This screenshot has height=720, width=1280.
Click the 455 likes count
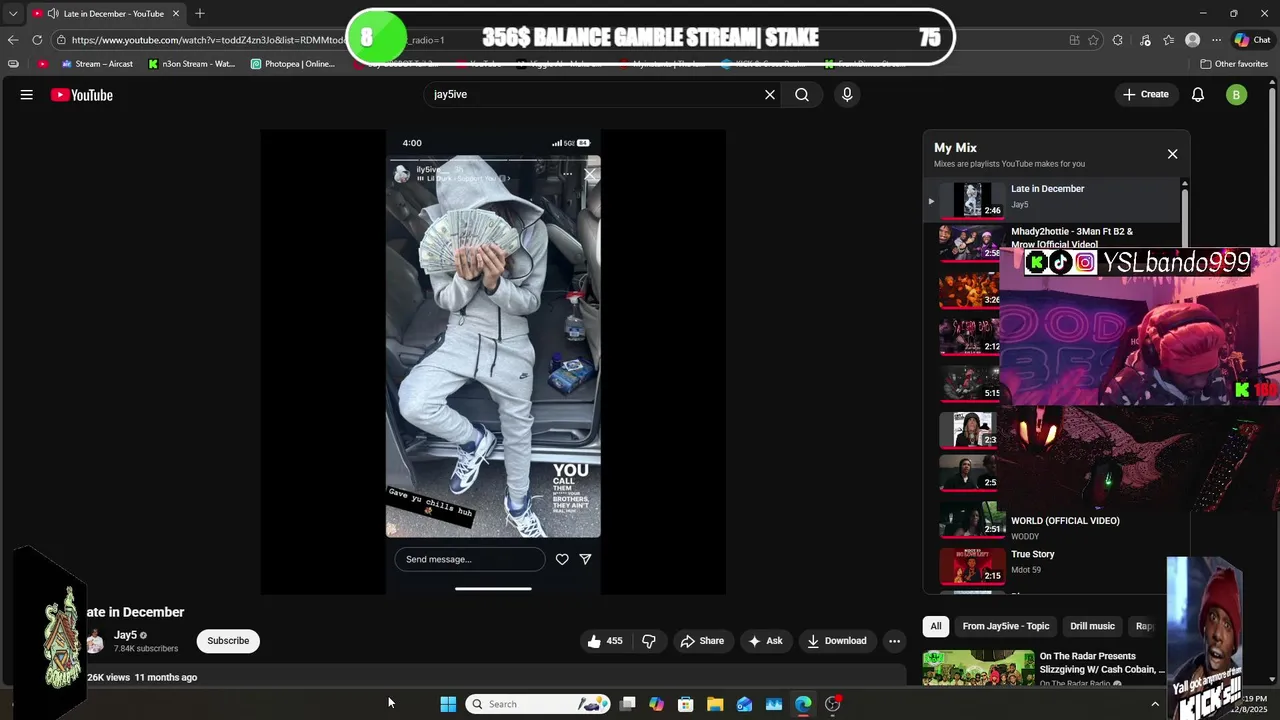pyautogui.click(x=614, y=641)
